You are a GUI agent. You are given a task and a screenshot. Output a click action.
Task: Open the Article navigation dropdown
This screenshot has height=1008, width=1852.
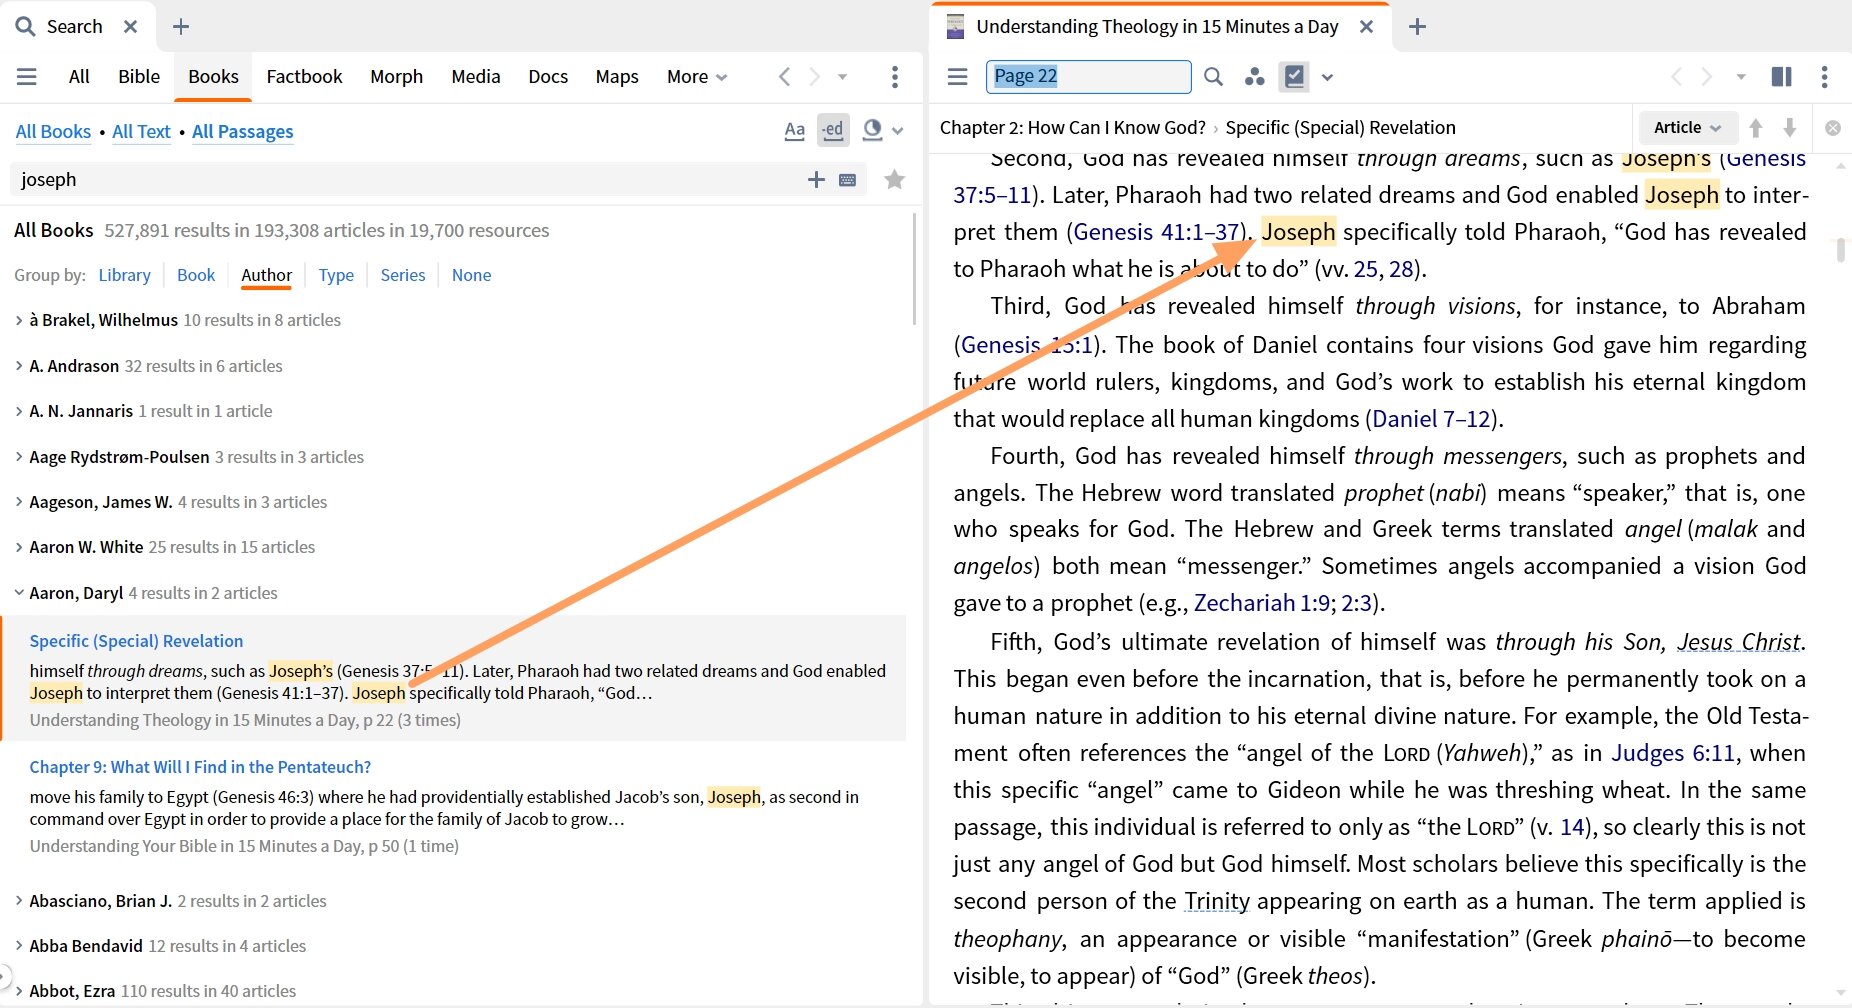point(1688,127)
